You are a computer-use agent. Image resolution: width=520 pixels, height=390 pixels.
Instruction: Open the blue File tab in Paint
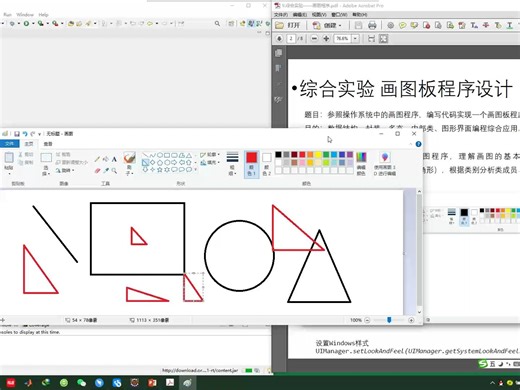pos(10,144)
